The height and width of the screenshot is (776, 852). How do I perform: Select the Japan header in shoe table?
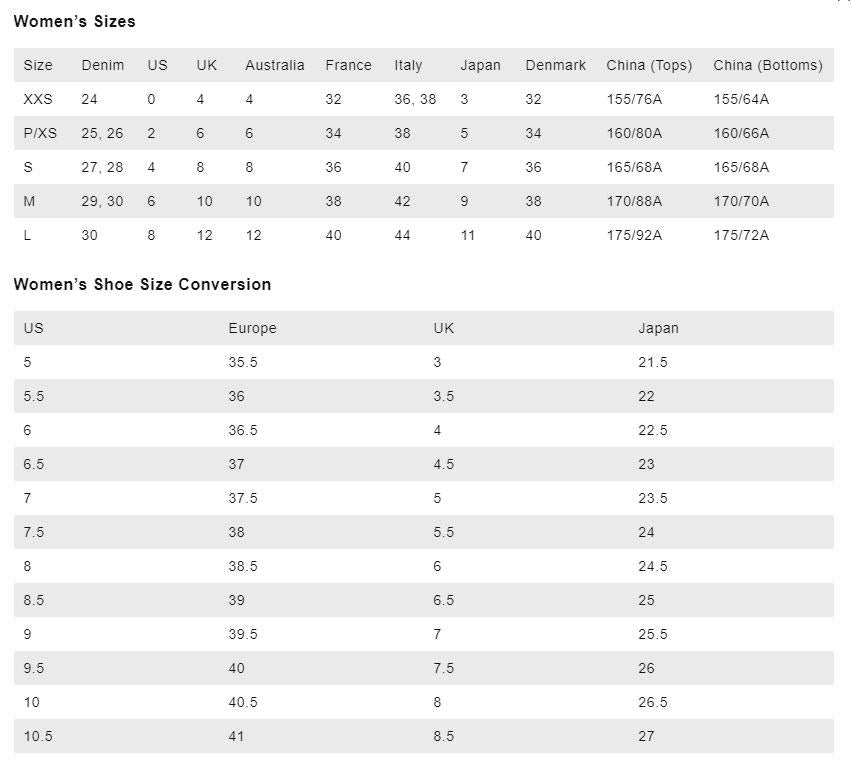point(658,328)
